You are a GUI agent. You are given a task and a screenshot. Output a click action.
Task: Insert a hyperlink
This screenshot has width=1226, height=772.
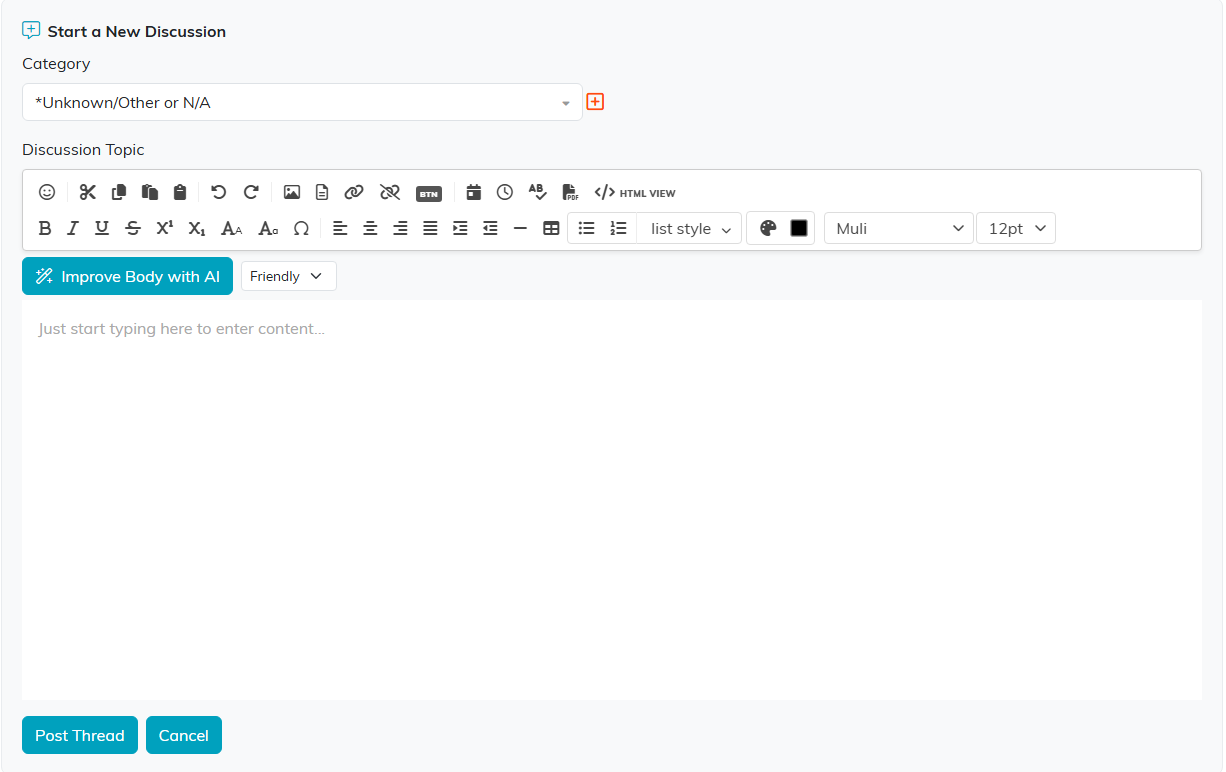[x=354, y=192]
